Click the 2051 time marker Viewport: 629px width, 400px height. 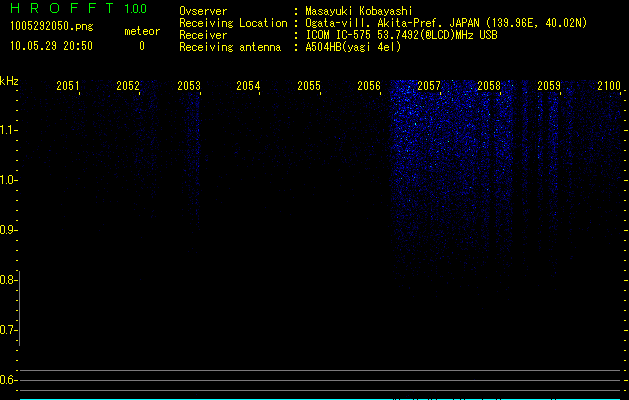pyautogui.click(x=68, y=86)
